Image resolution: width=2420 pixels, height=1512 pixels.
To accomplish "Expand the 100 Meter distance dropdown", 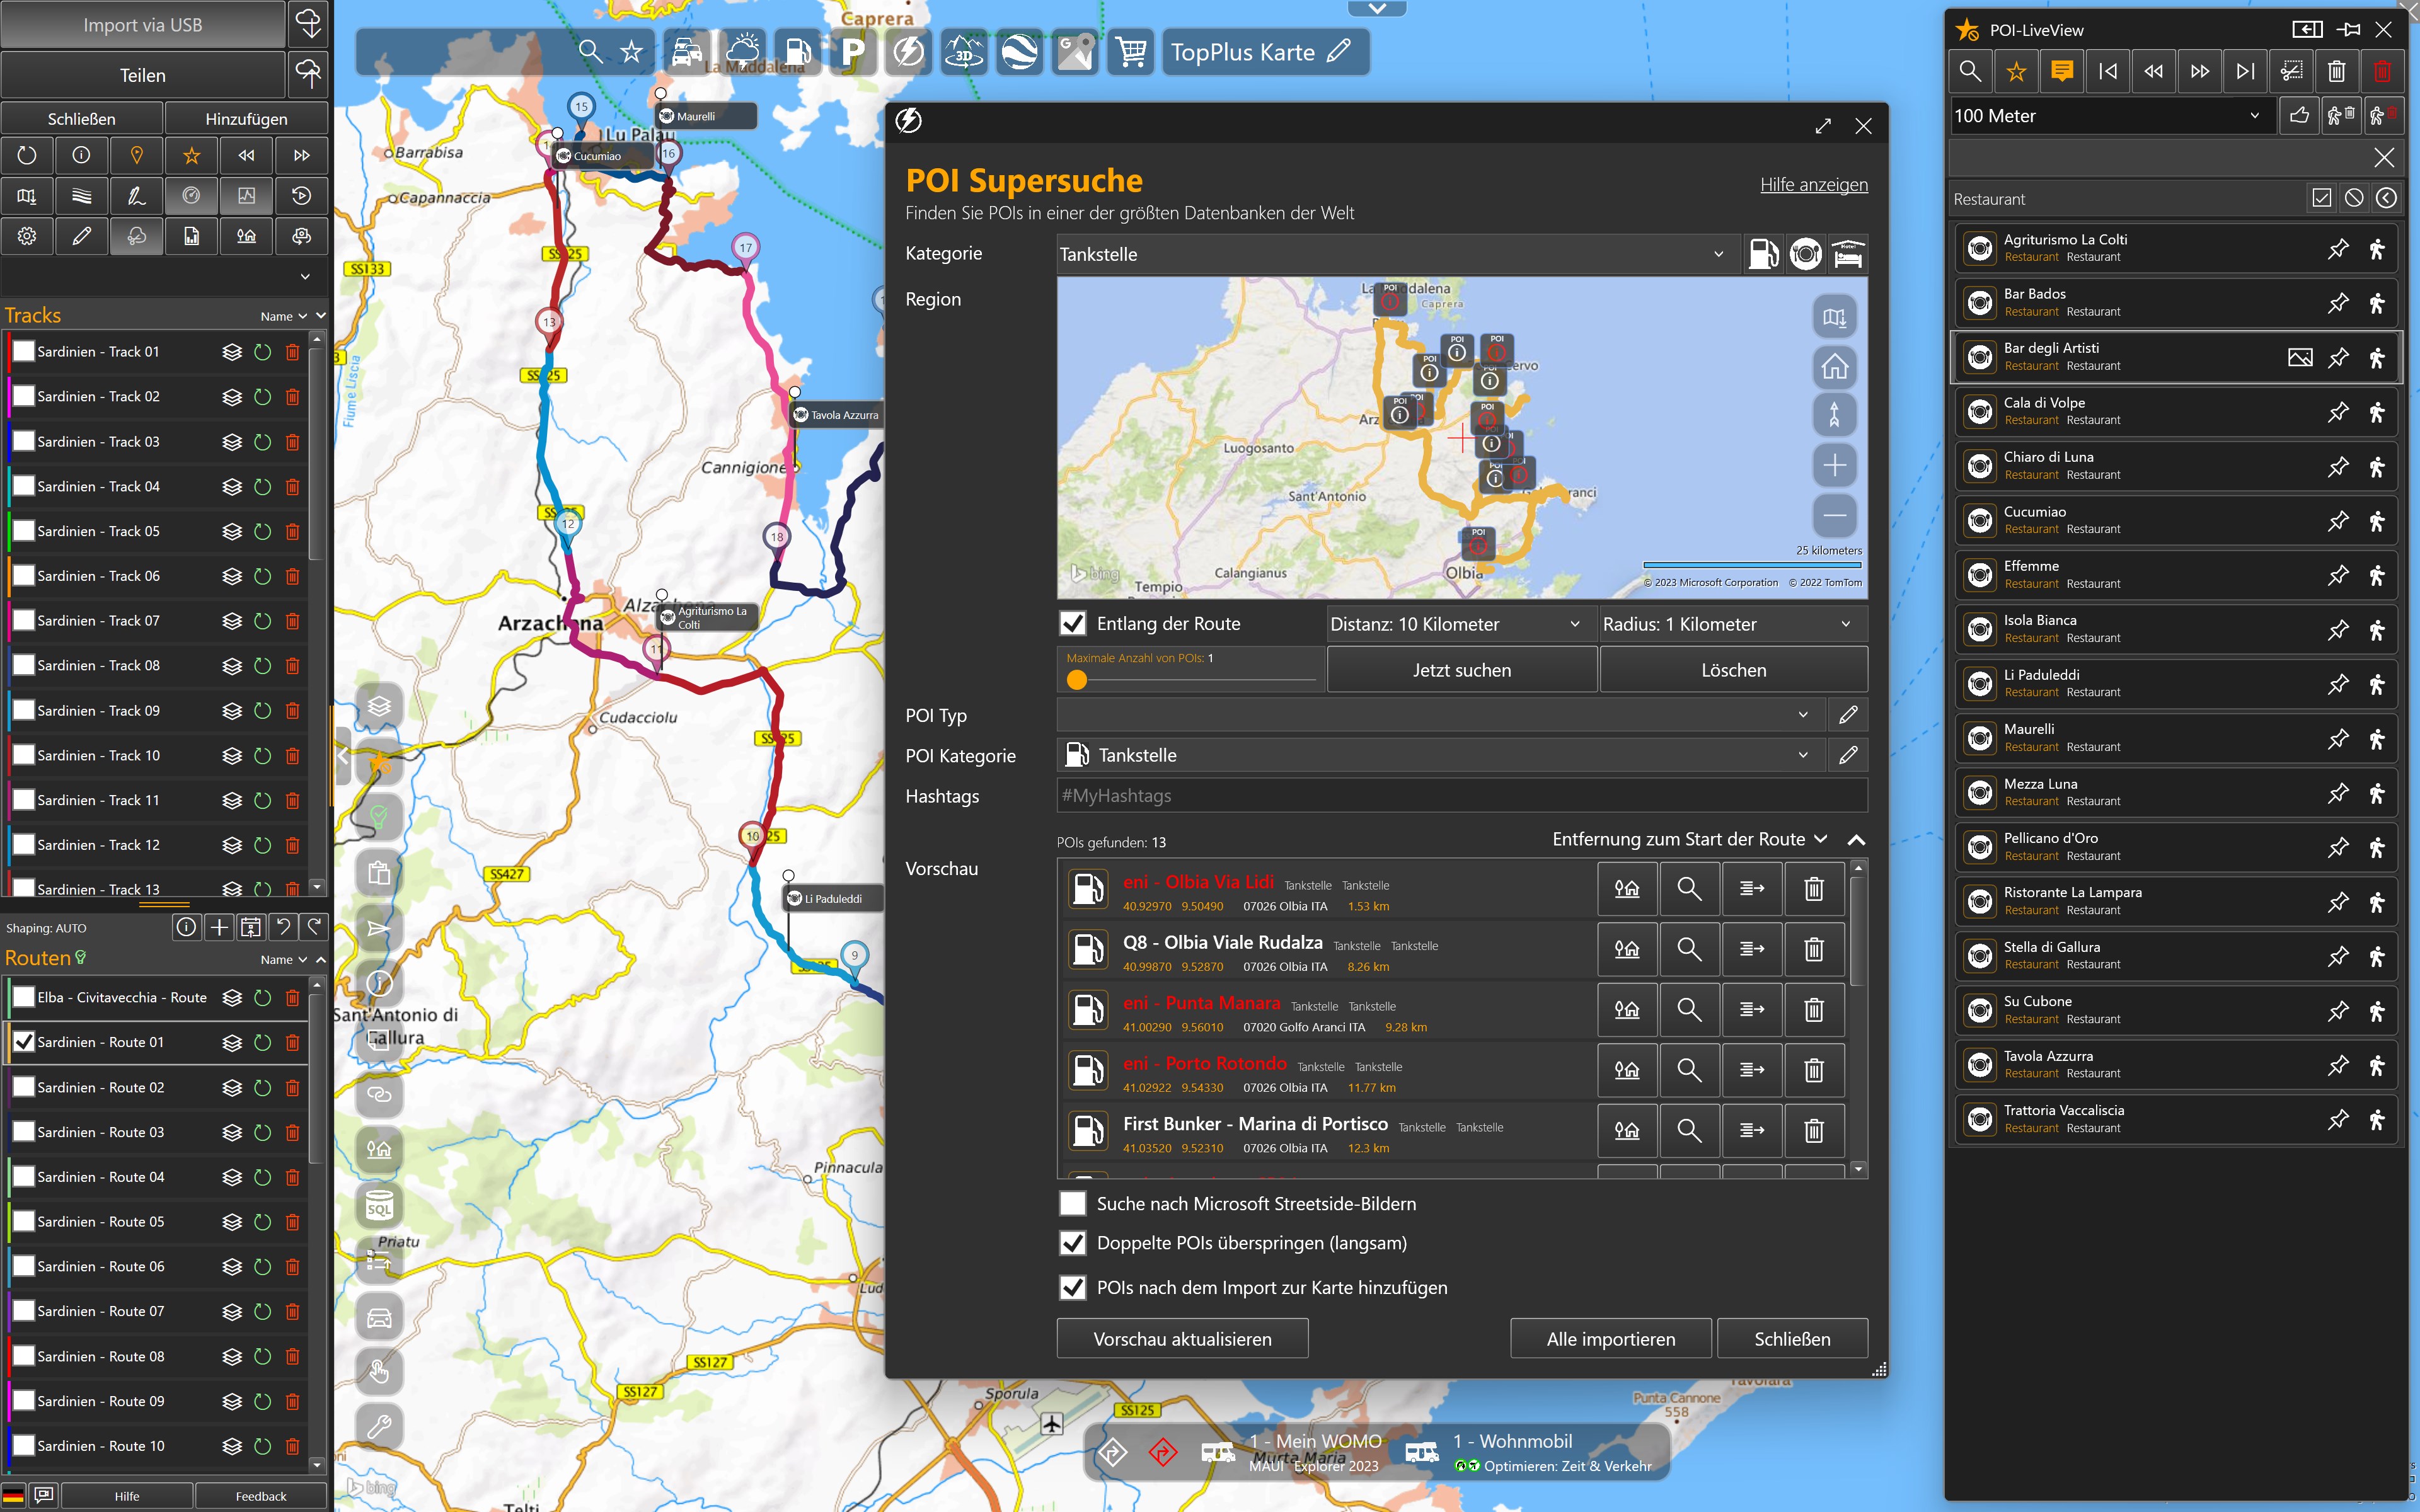I will point(2109,116).
